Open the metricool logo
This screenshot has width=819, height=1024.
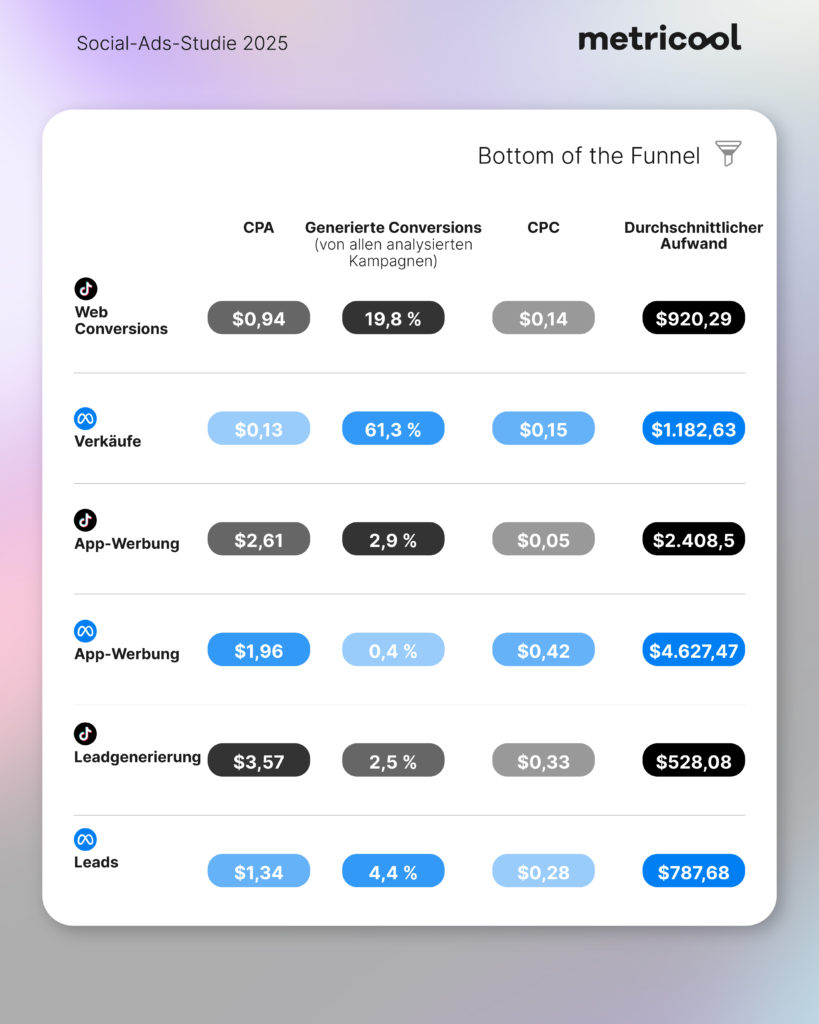659,39
